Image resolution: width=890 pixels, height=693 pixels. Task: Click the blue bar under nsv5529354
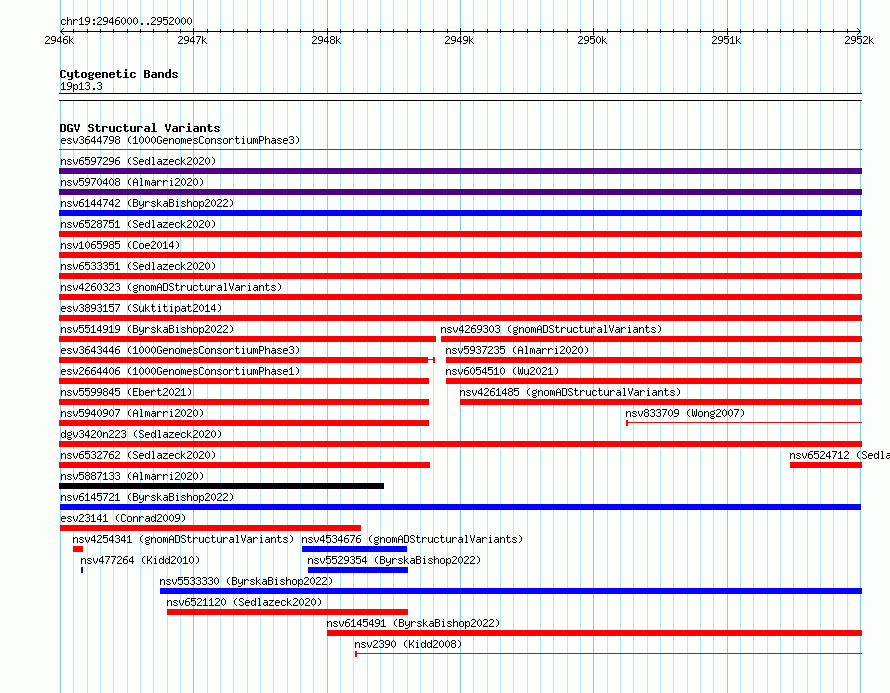click(x=358, y=570)
